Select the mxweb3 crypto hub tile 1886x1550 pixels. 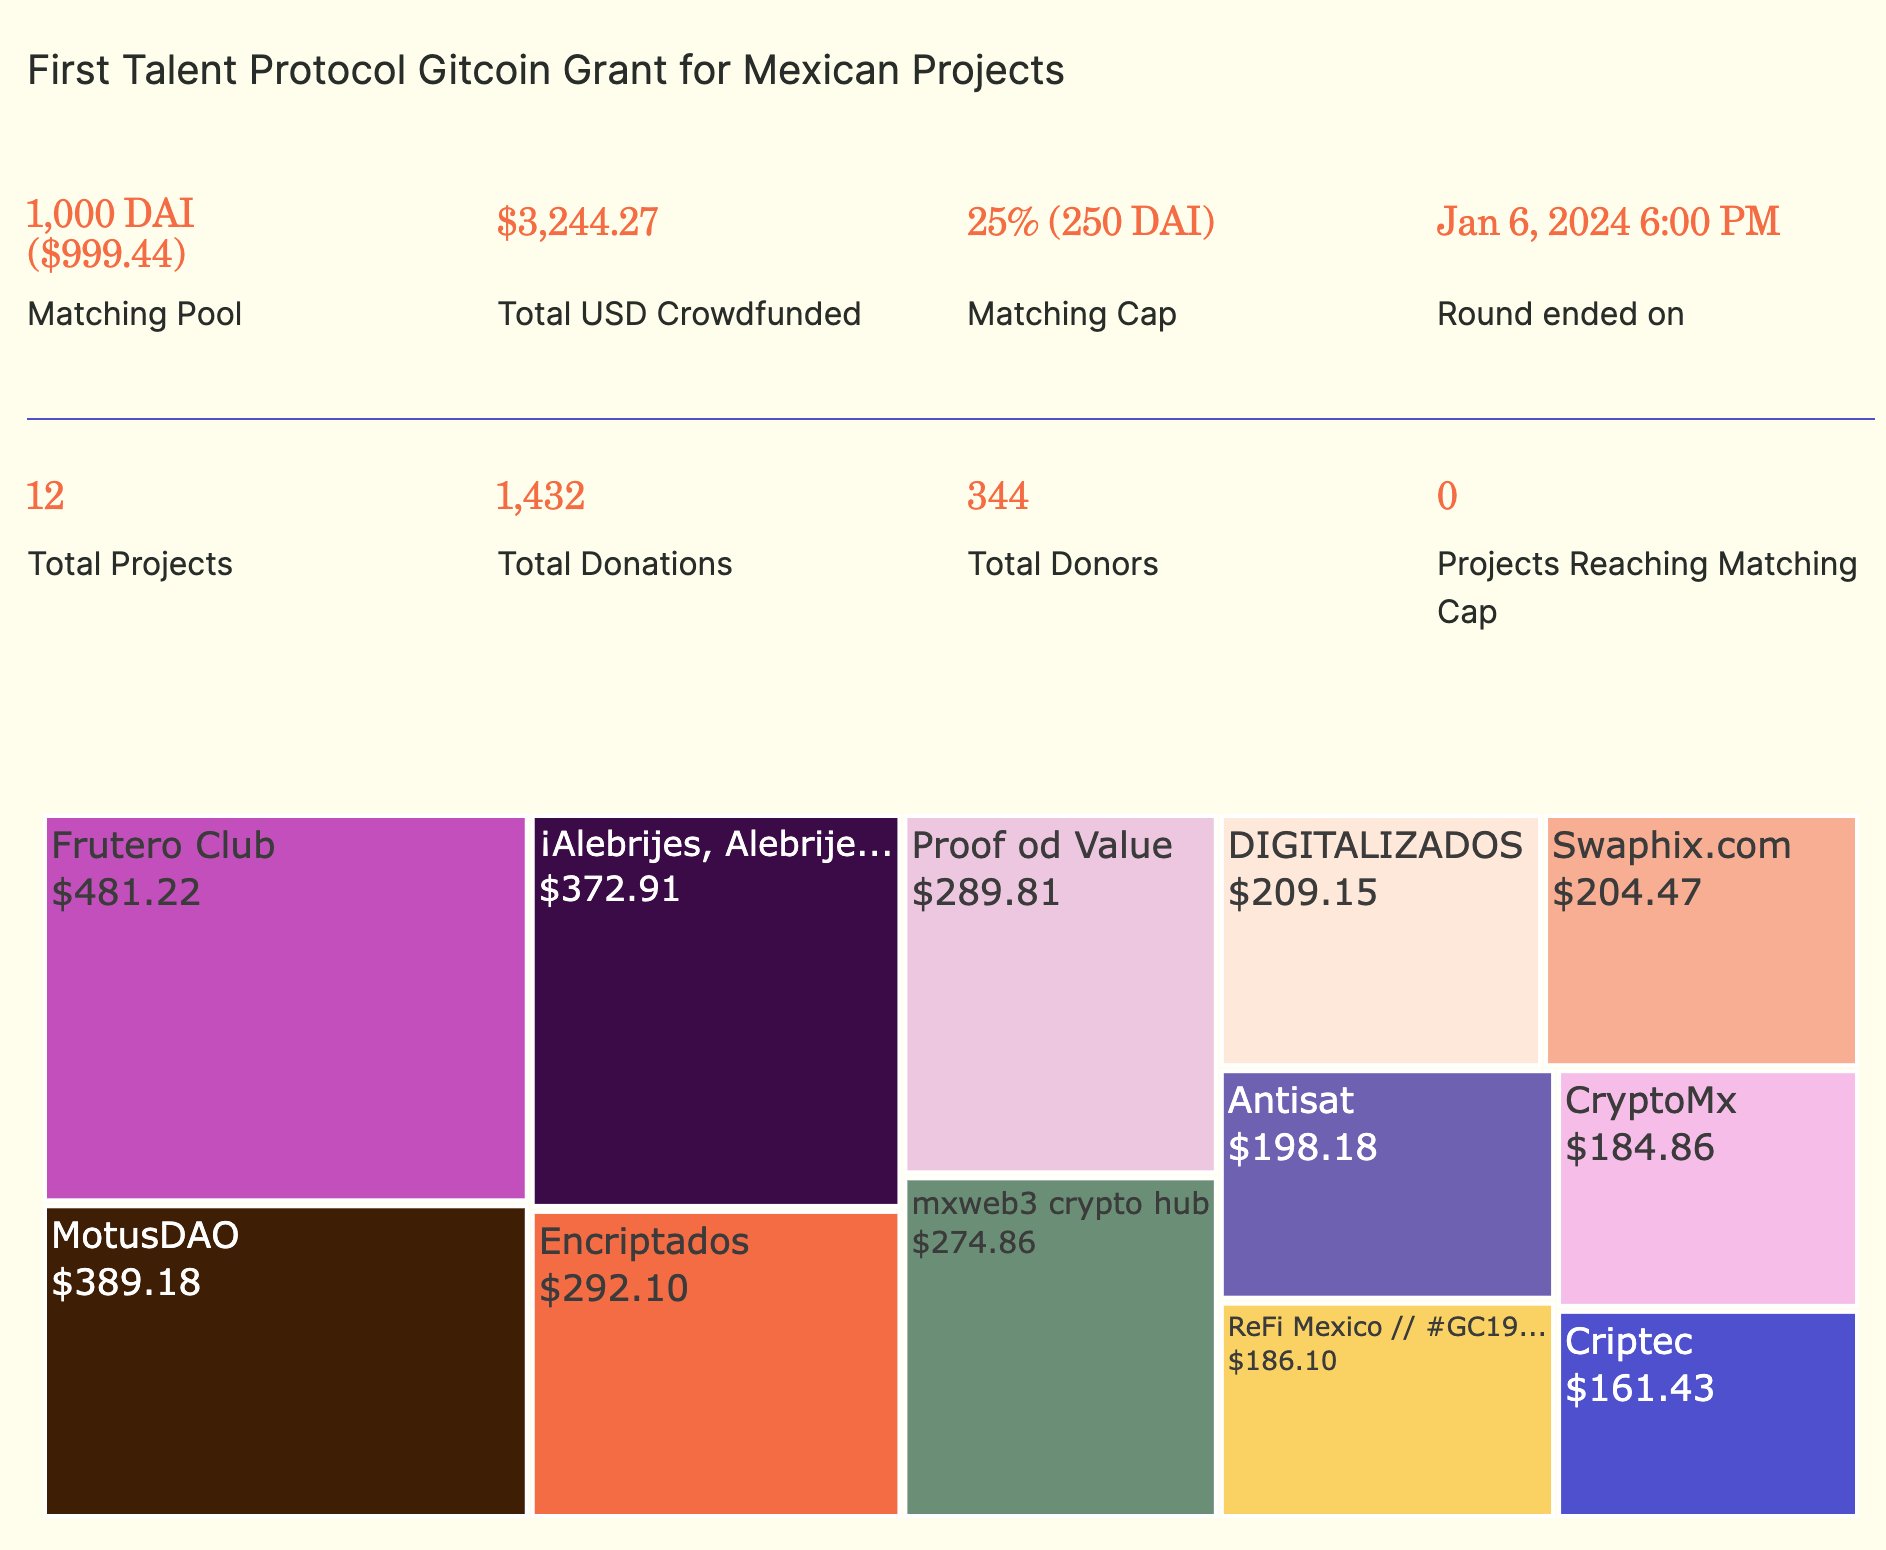[1060, 1346]
